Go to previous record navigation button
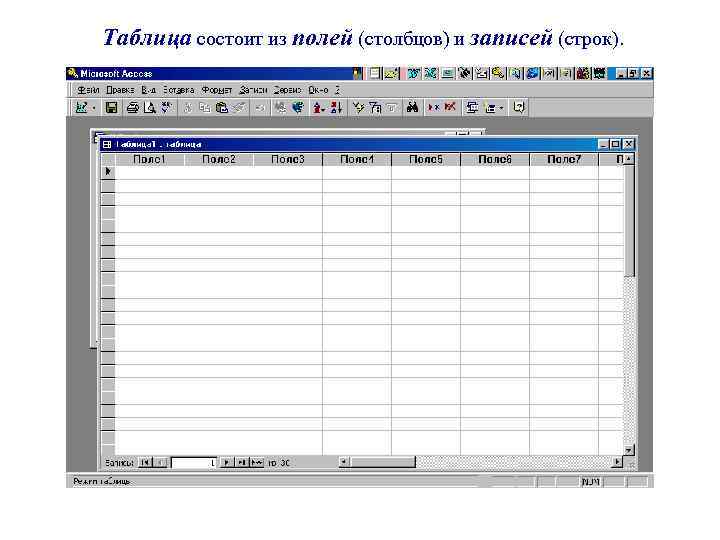The image size is (720, 540). 160,463
